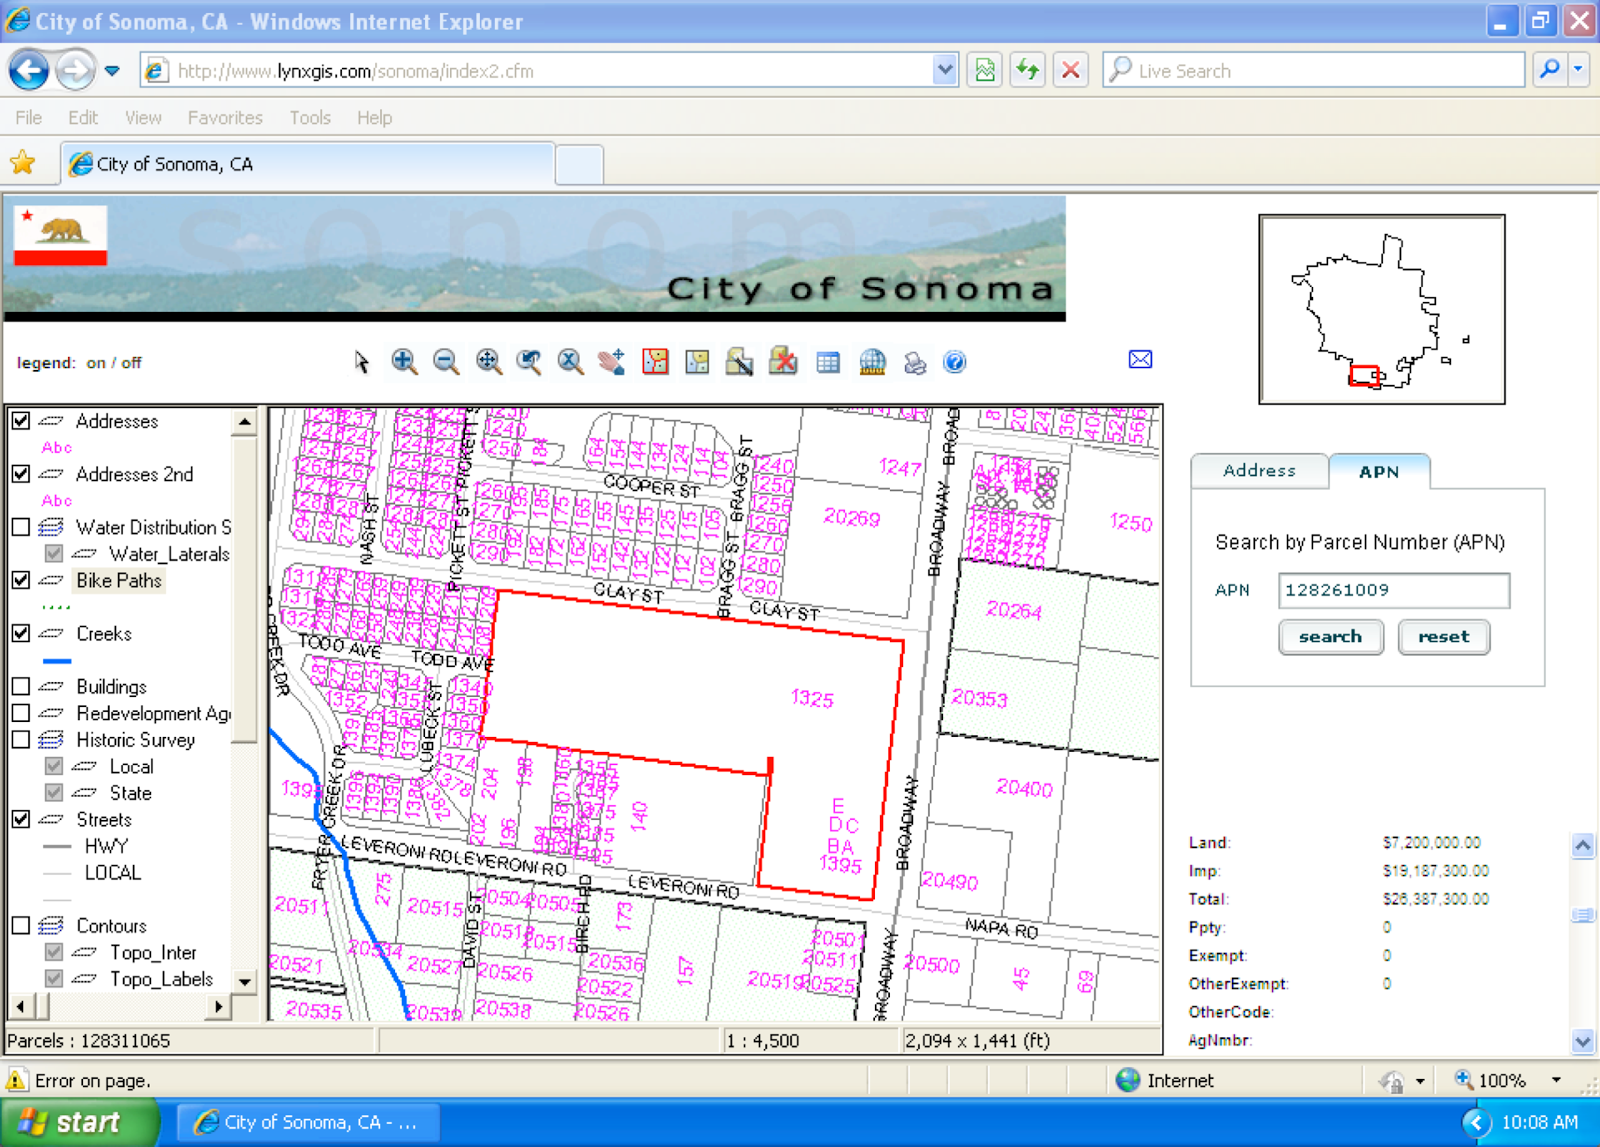Click parcel details scroll up arrow
Screen dimensions: 1600x1147
coord(1583,846)
